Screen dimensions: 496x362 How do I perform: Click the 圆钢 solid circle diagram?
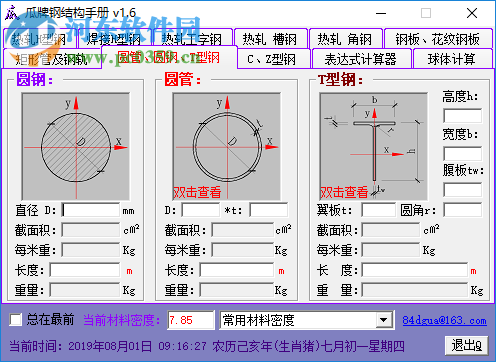(x=76, y=147)
